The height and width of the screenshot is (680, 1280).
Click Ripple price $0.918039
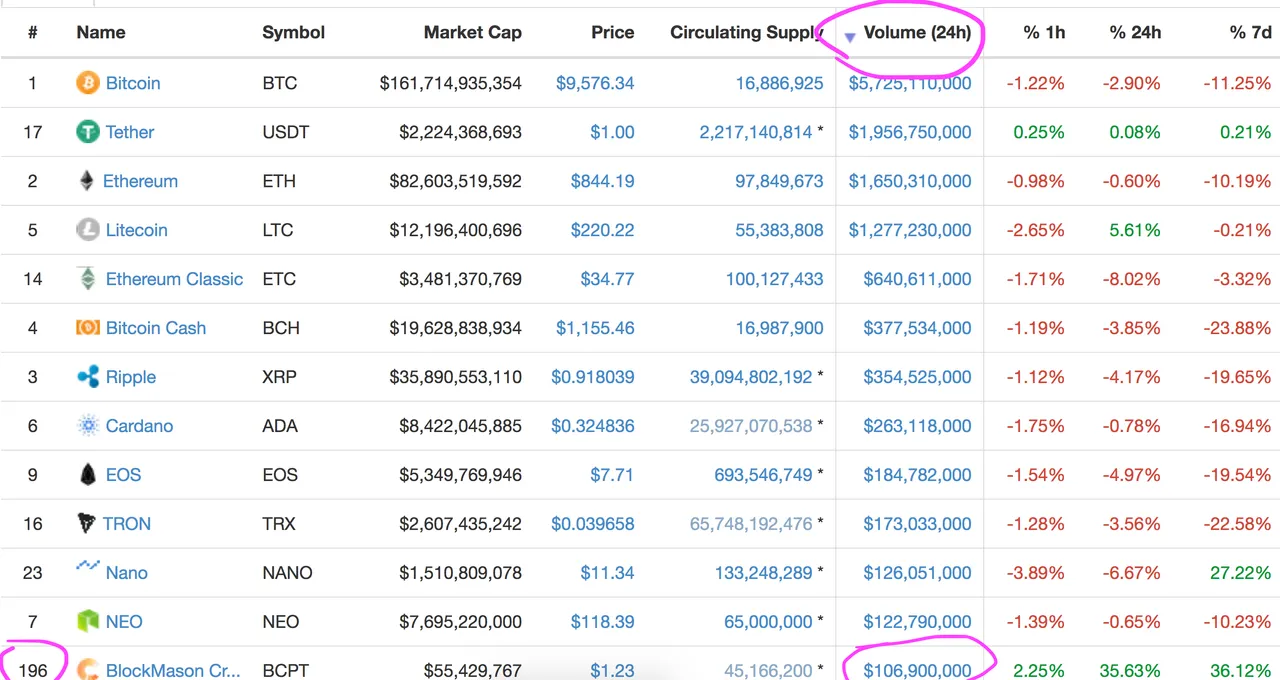point(593,377)
